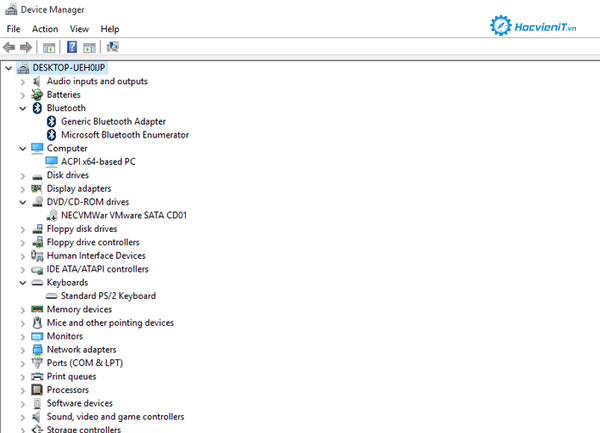
Task: Collapse the Computer category chevron
Action: click(x=23, y=149)
